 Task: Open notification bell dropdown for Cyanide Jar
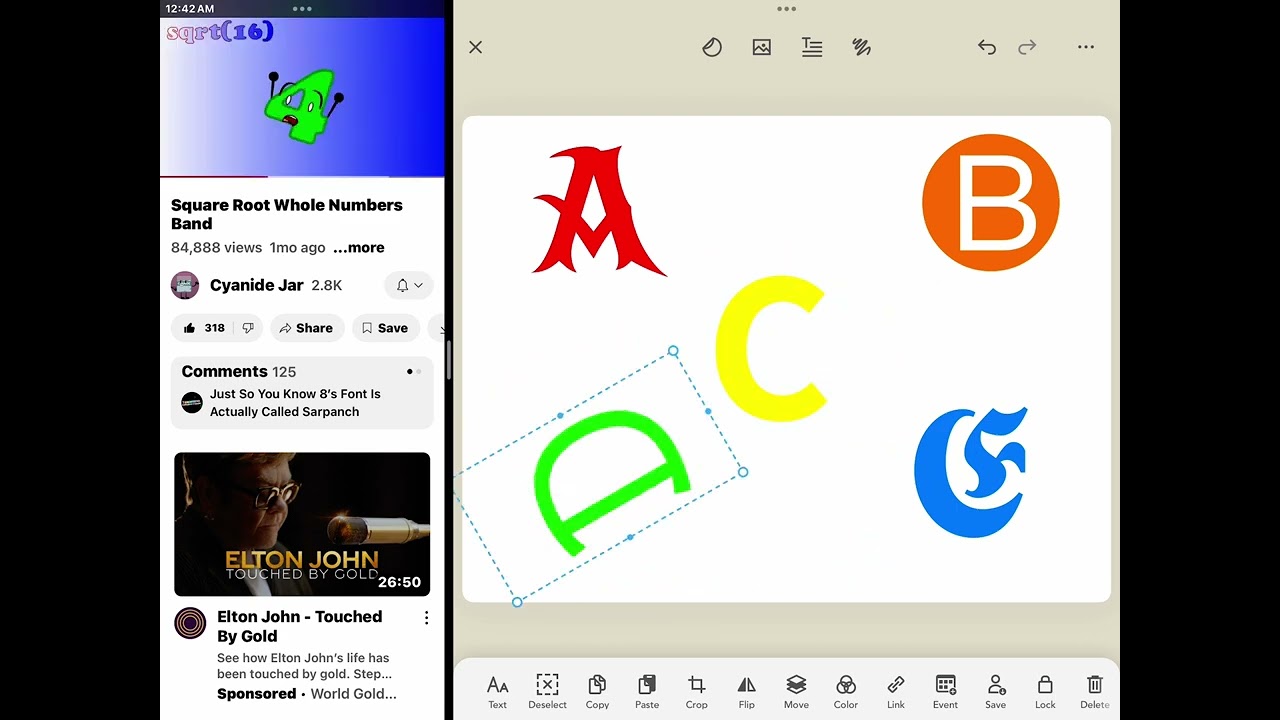click(x=409, y=285)
